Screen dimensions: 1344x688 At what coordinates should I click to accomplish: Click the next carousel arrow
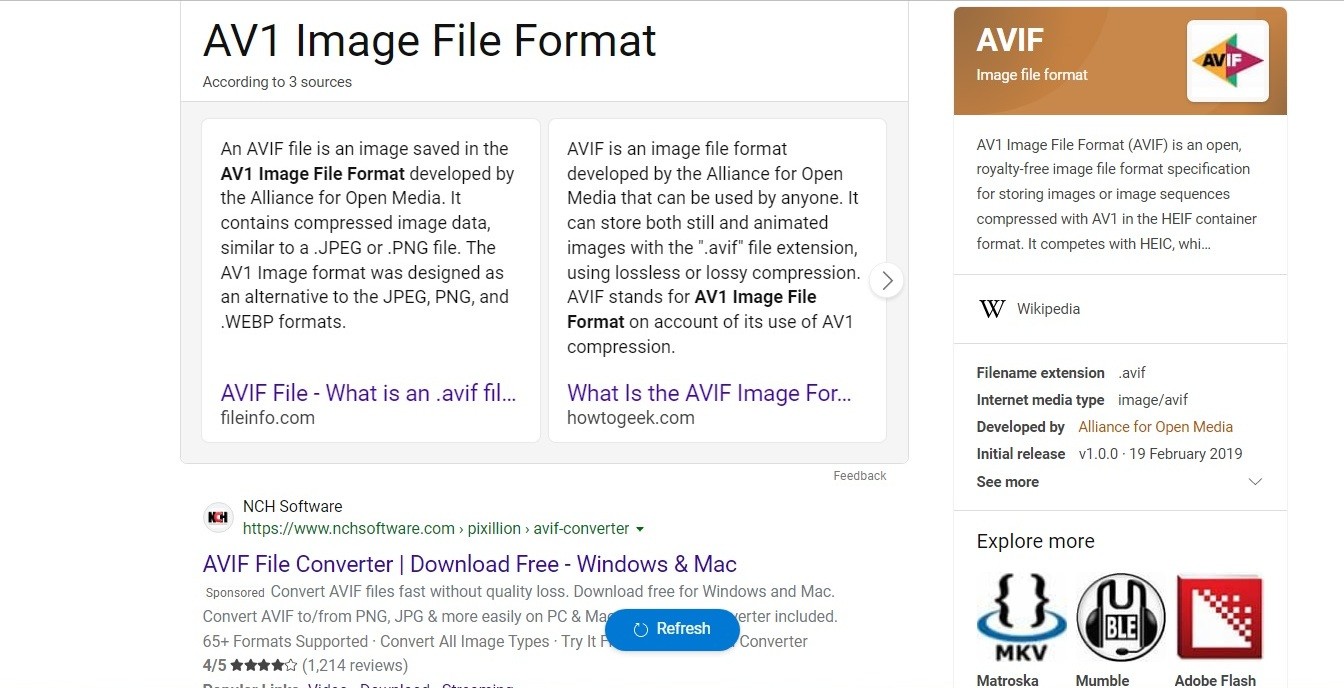887,281
